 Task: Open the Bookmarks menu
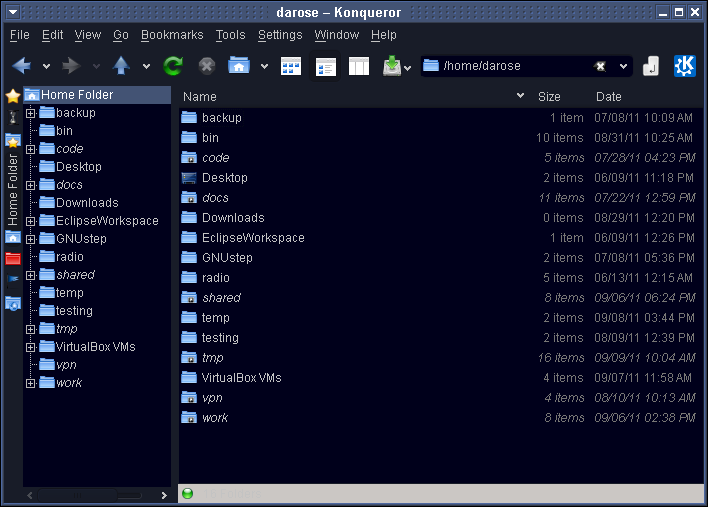point(172,35)
